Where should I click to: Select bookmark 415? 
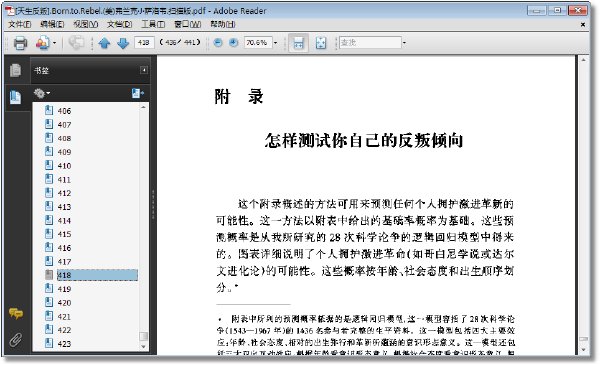[x=64, y=234]
